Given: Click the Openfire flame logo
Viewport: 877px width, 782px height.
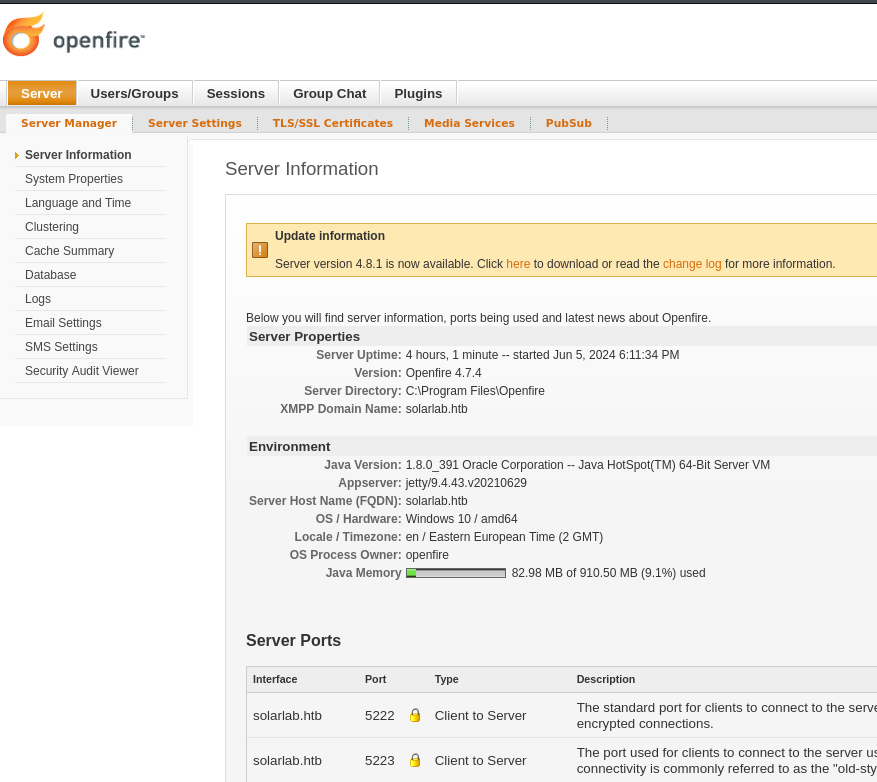Looking at the screenshot, I should point(23,35).
